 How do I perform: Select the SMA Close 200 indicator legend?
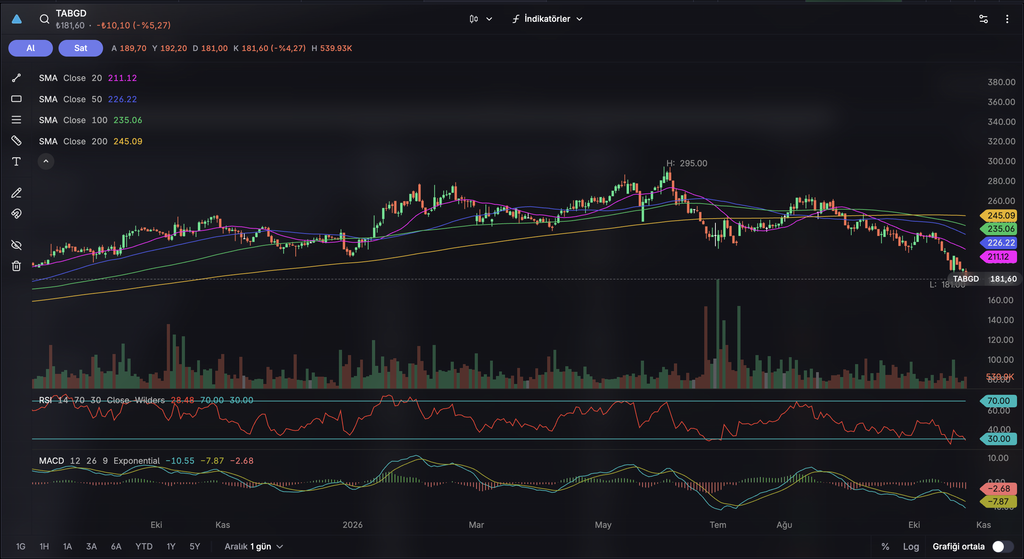click(90, 141)
